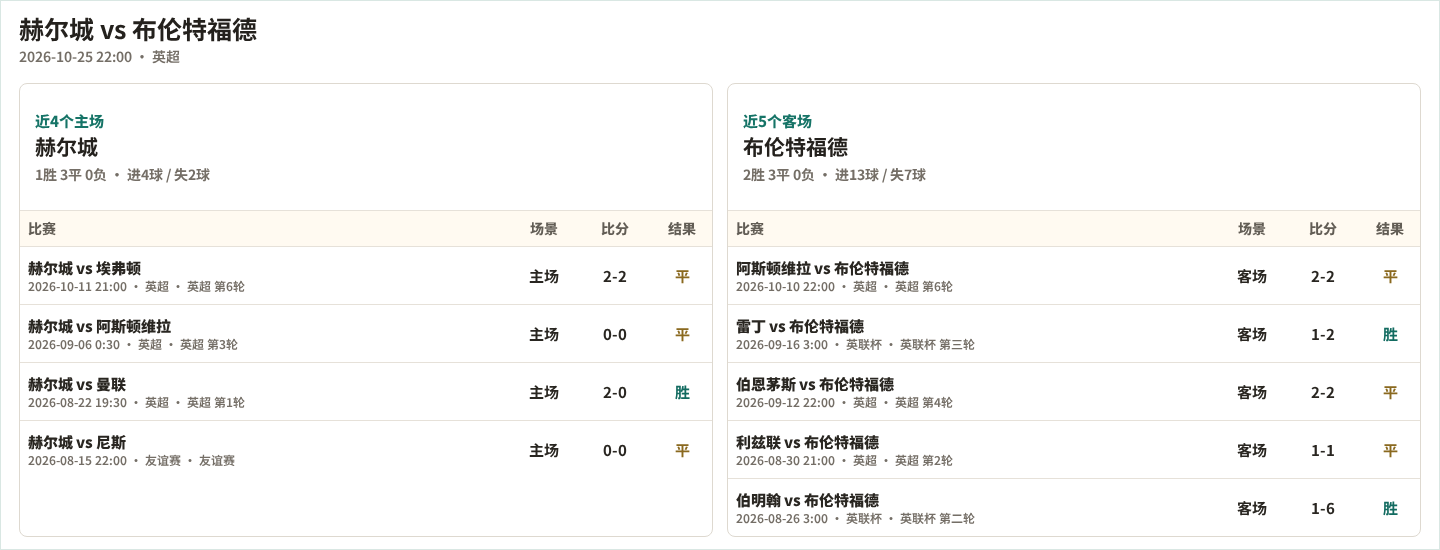
Task: Click details 2026-10-11 21:00 英超 第6轮
Action: point(136,287)
